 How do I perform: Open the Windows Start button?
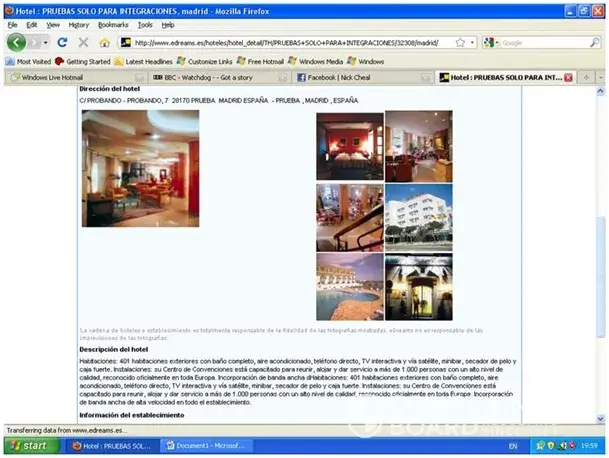tap(31, 446)
